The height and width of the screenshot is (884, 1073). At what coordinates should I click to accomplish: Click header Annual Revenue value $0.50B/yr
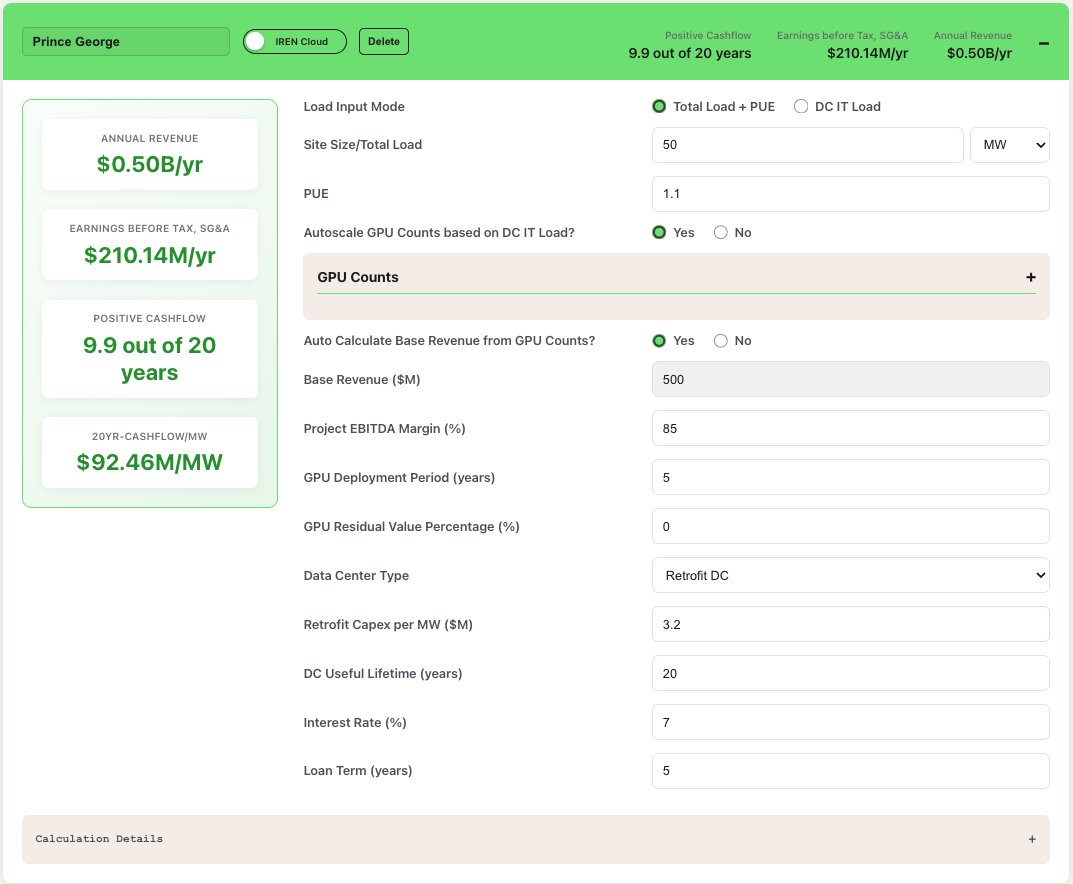[979, 53]
